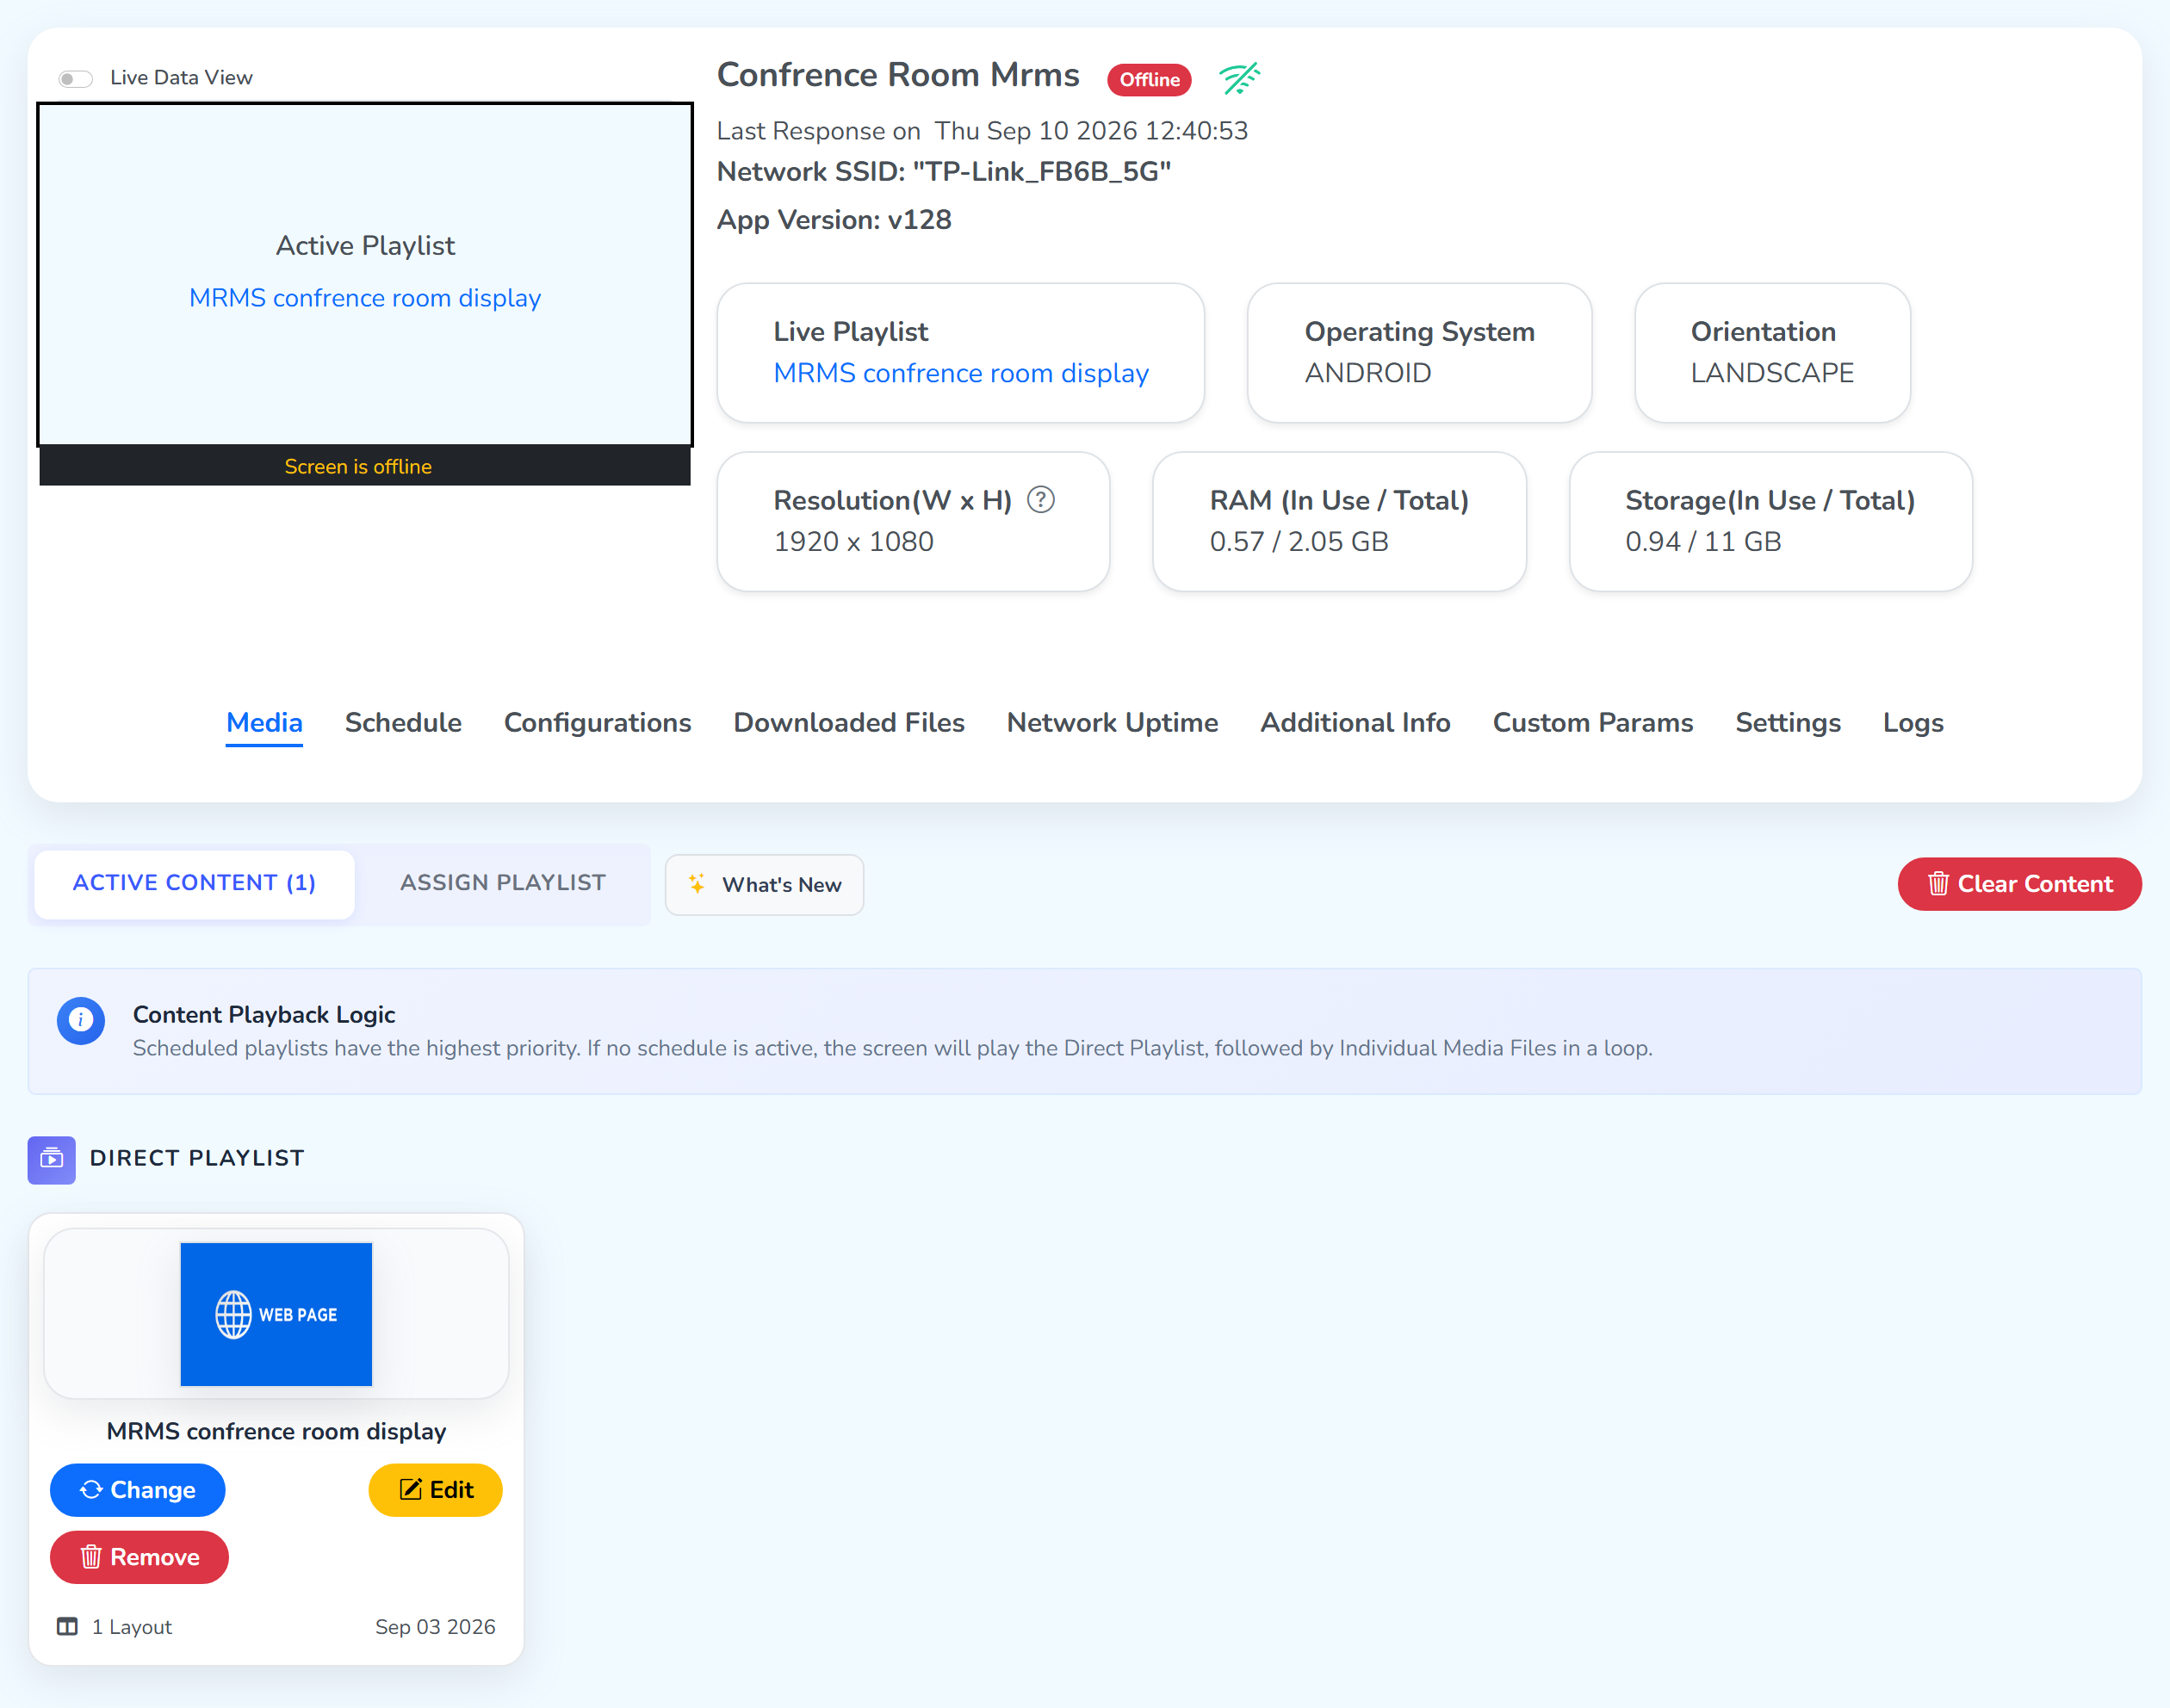Click the wifi disconnected status icon
The image size is (2170, 1708).
pos(1239,78)
